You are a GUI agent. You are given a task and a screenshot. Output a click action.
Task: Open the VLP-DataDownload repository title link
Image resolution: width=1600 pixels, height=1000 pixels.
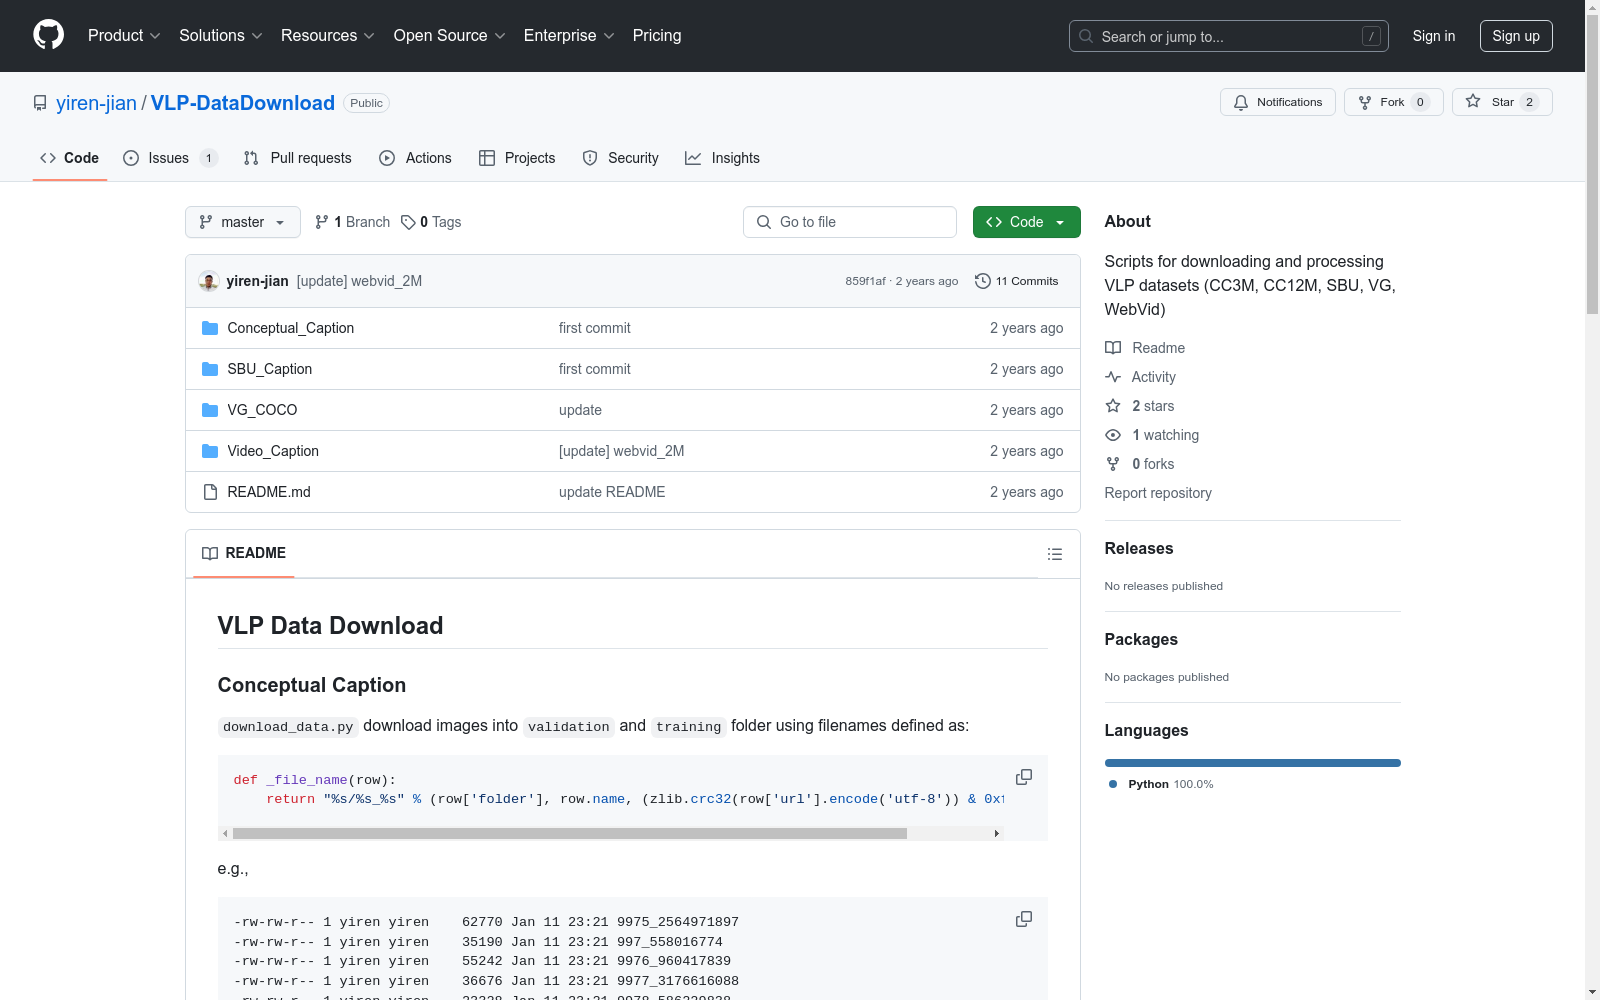pos(243,103)
